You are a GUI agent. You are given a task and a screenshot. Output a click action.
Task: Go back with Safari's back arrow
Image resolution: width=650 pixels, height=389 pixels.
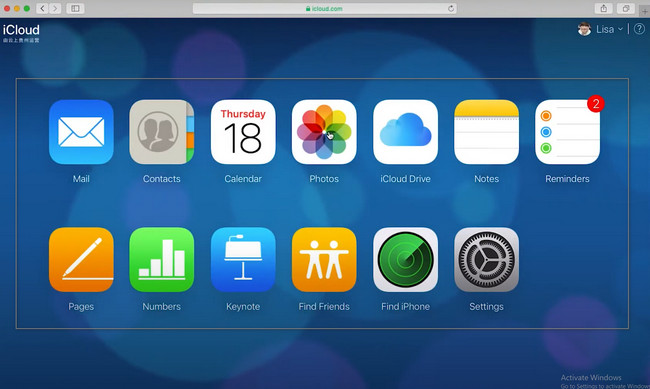(x=42, y=8)
